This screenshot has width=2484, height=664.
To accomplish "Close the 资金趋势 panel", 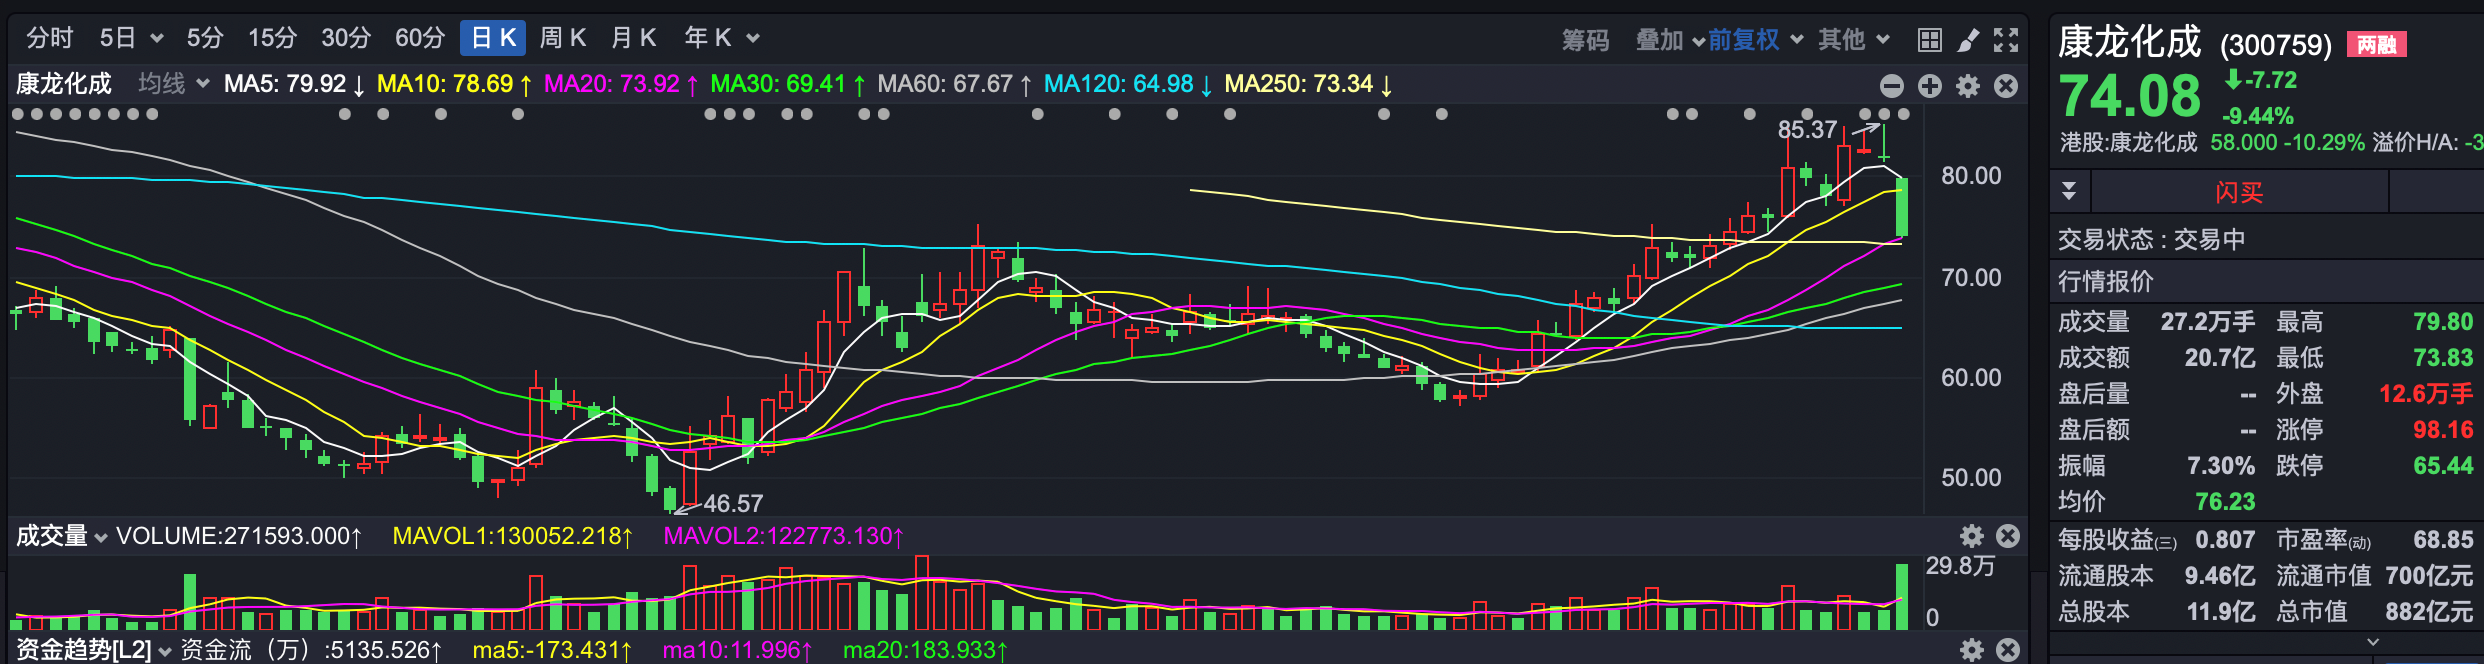I will pyautogui.click(x=2008, y=650).
